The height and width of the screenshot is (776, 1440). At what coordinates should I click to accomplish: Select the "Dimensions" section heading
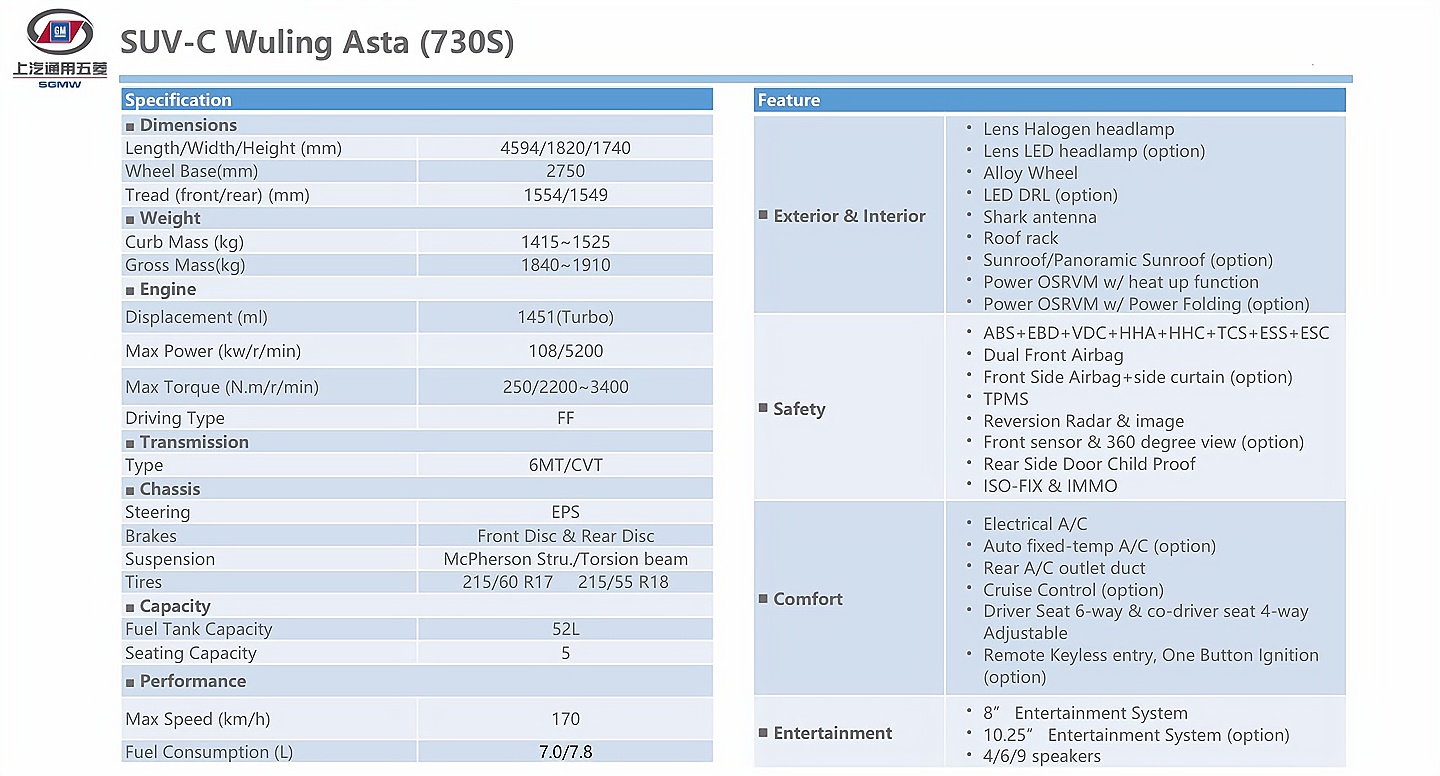(188, 125)
